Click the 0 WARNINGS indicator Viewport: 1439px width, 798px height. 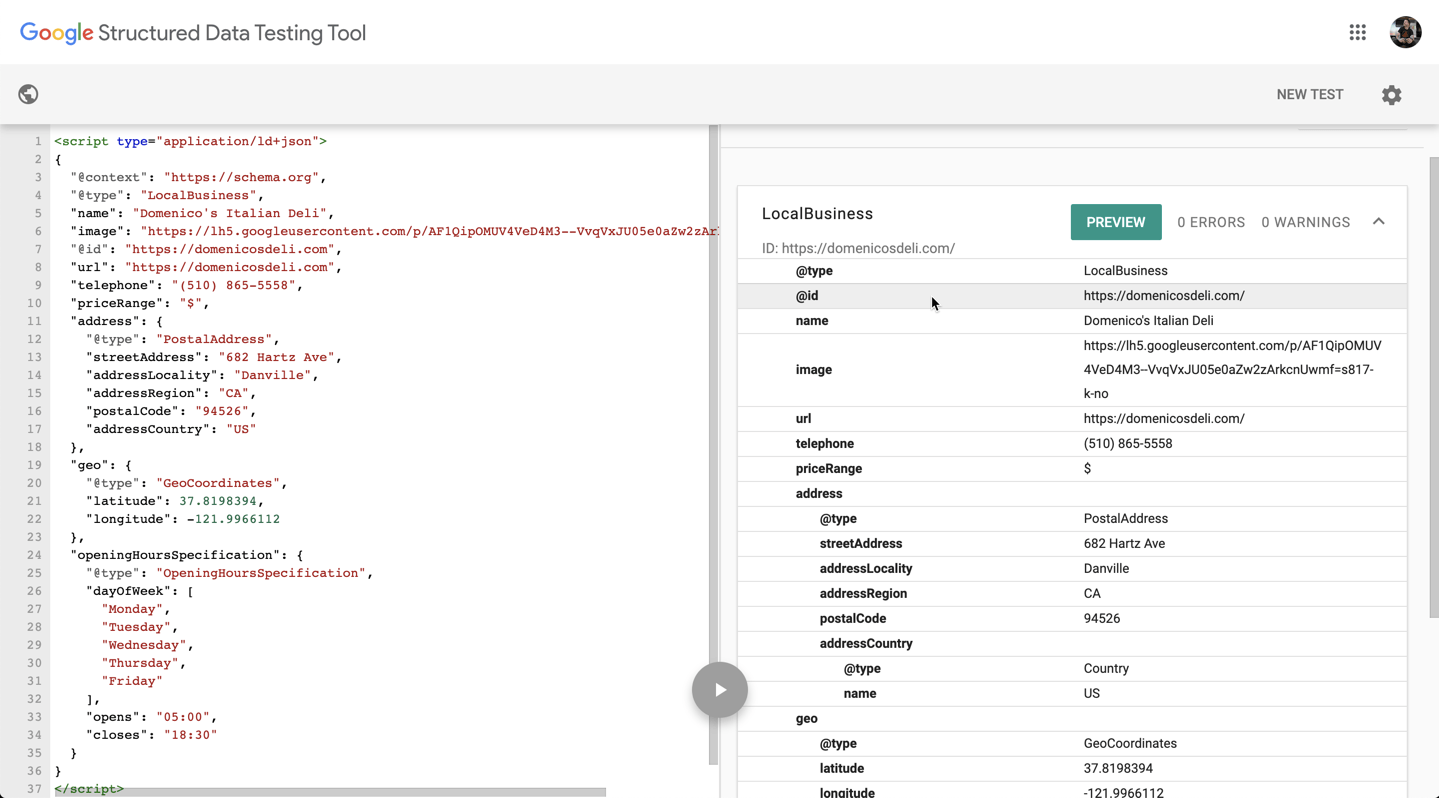[1305, 222]
